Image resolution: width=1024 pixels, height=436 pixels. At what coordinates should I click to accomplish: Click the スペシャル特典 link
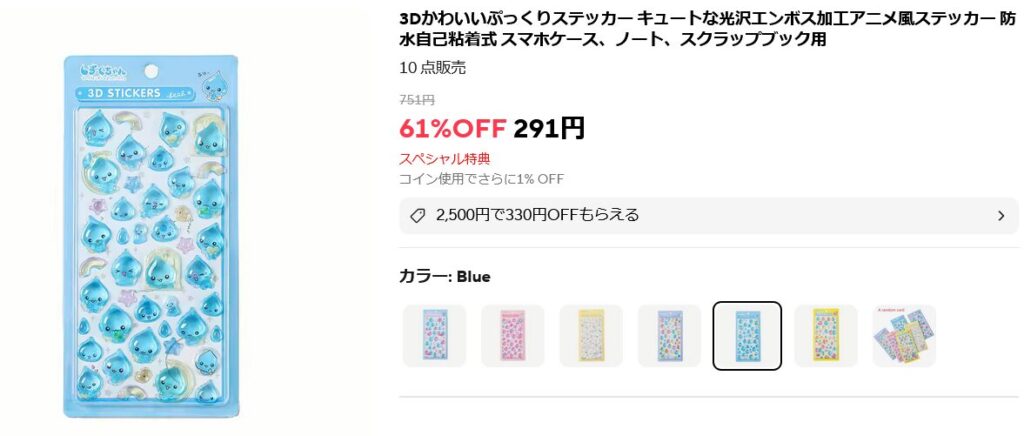tap(444, 159)
